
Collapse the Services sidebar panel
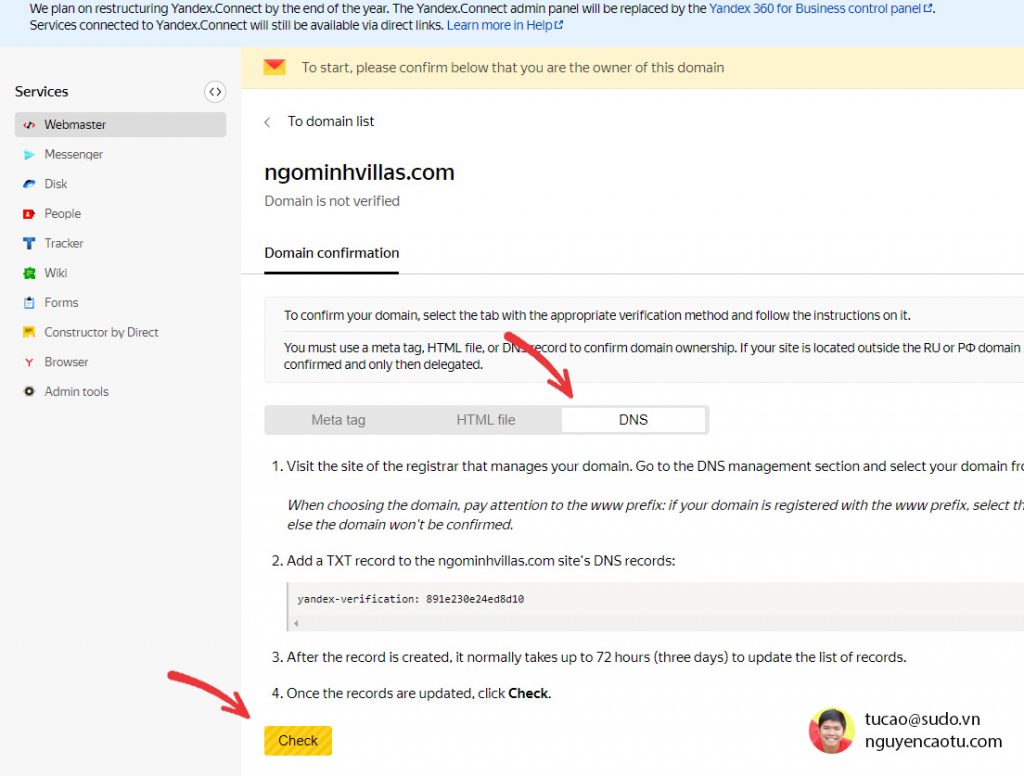[215, 92]
